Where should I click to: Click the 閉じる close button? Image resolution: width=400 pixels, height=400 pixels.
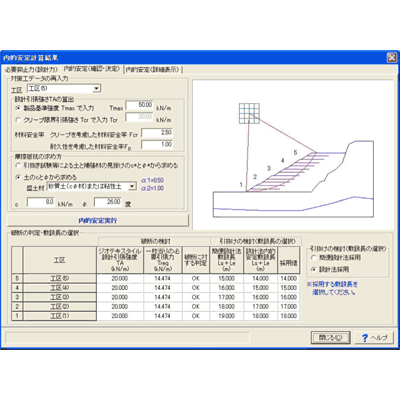(330, 337)
